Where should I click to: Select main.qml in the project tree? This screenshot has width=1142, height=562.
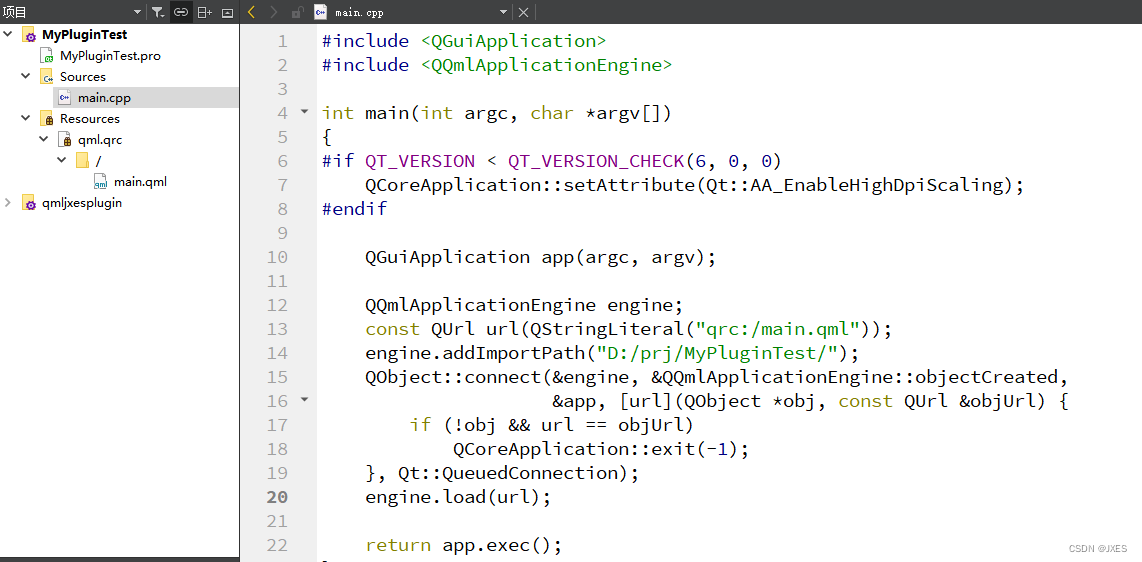[x=140, y=182]
